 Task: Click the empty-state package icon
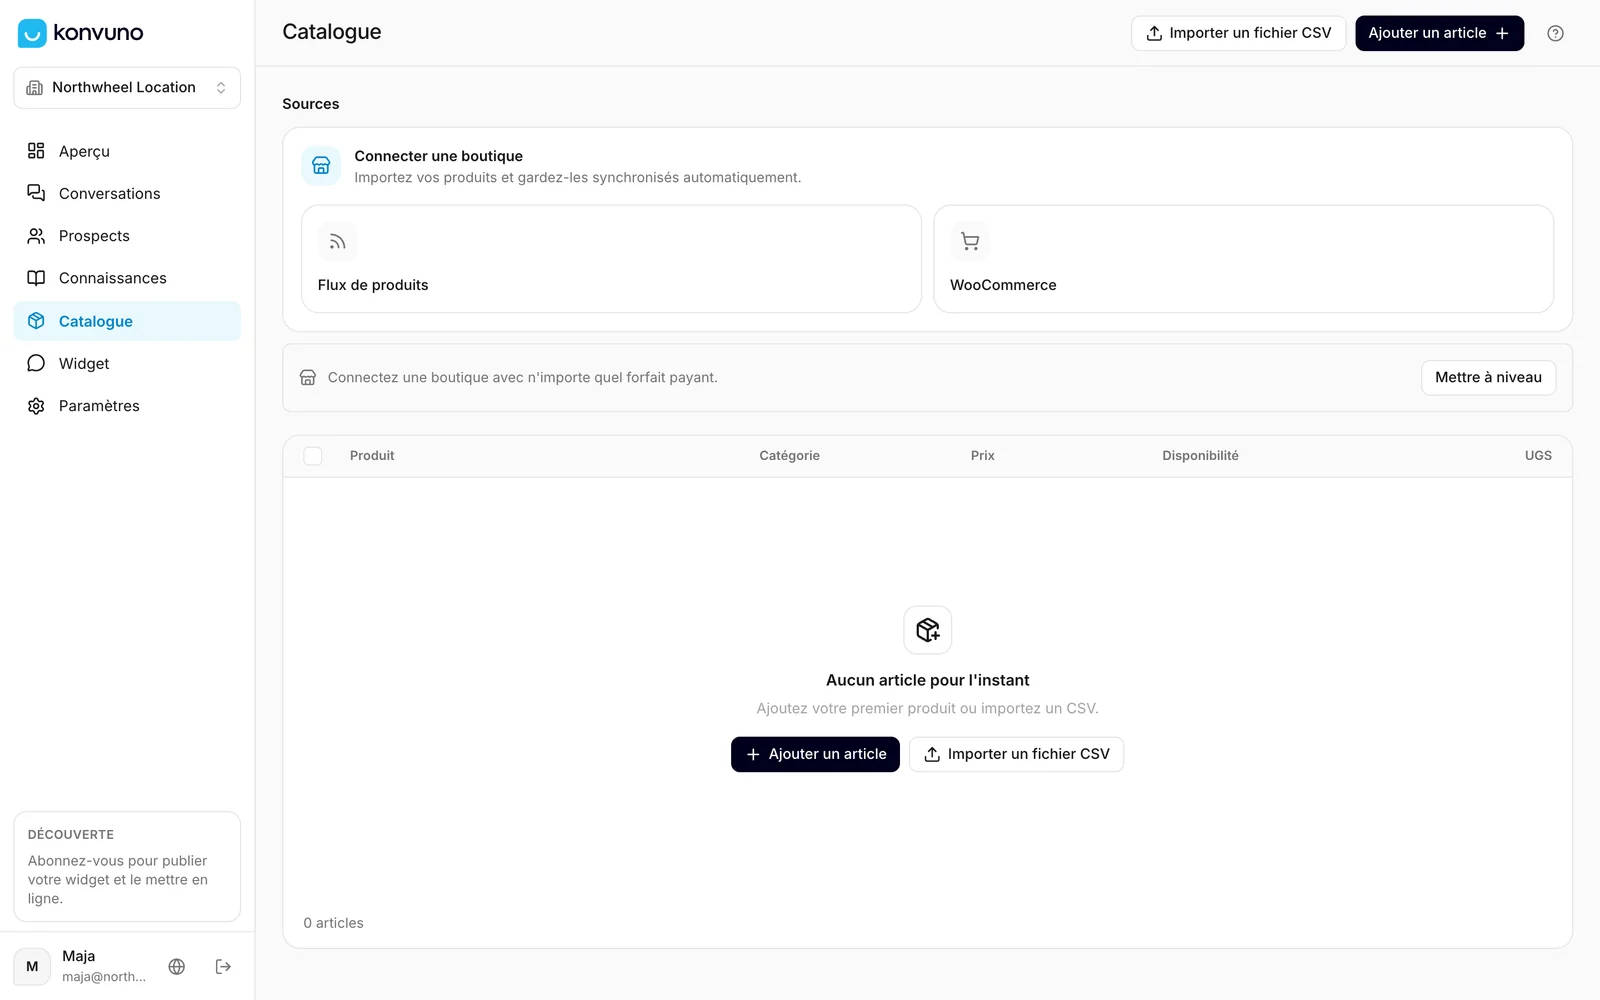[x=927, y=630]
